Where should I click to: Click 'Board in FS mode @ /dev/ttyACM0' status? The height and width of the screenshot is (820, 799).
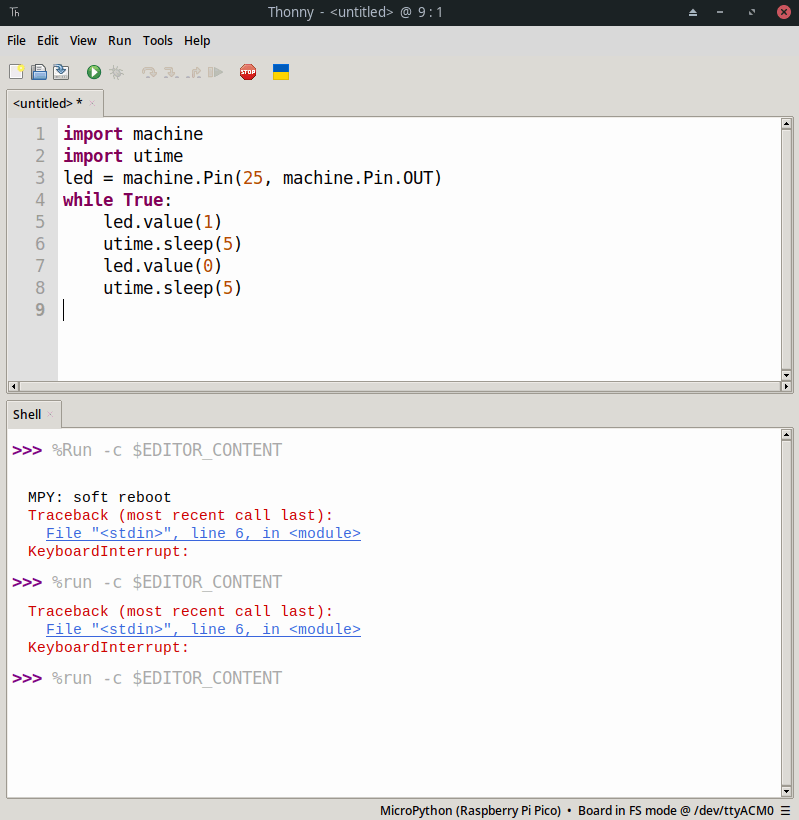click(x=676, y=810)
